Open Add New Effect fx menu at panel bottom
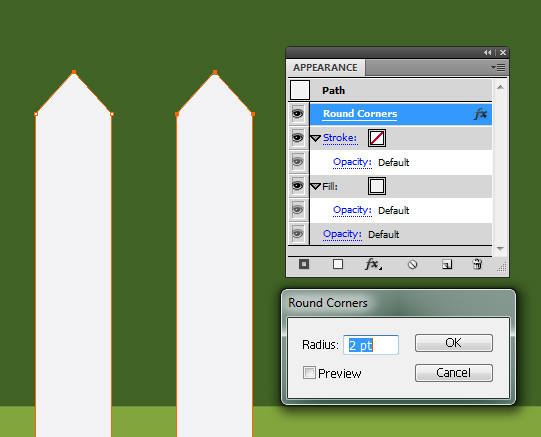 pos(373,264)
